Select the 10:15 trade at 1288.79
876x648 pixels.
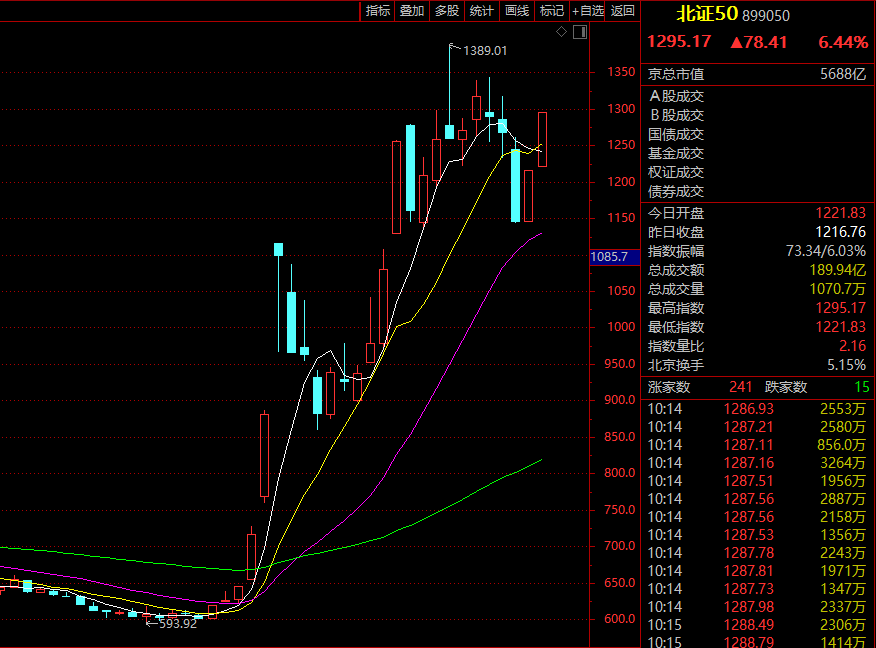pos(757,641)
